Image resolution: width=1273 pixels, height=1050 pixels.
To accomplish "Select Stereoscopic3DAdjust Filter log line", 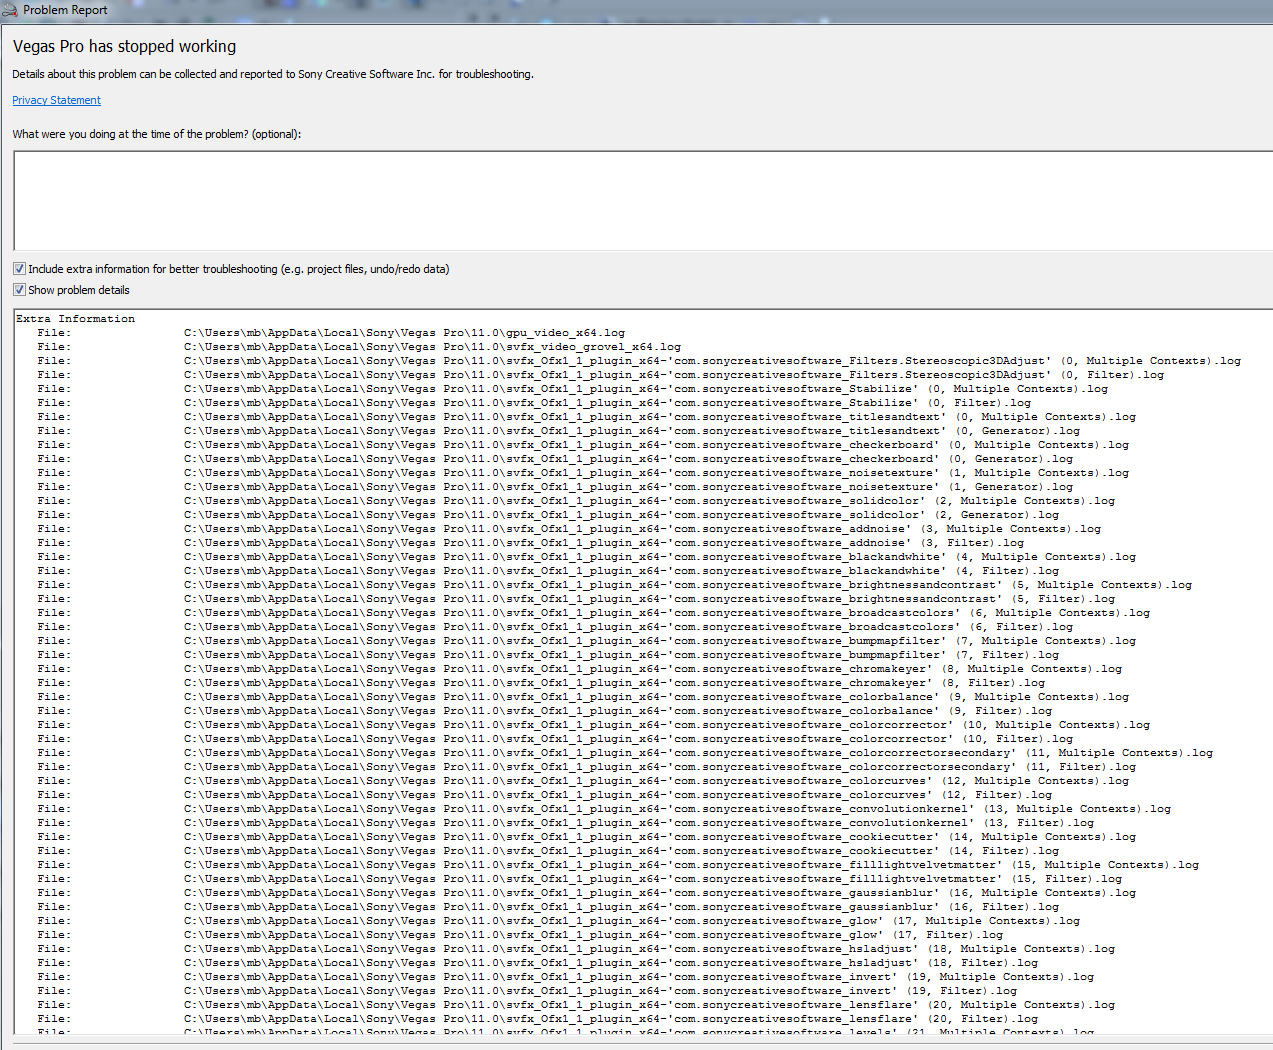I will pos(601,375).
